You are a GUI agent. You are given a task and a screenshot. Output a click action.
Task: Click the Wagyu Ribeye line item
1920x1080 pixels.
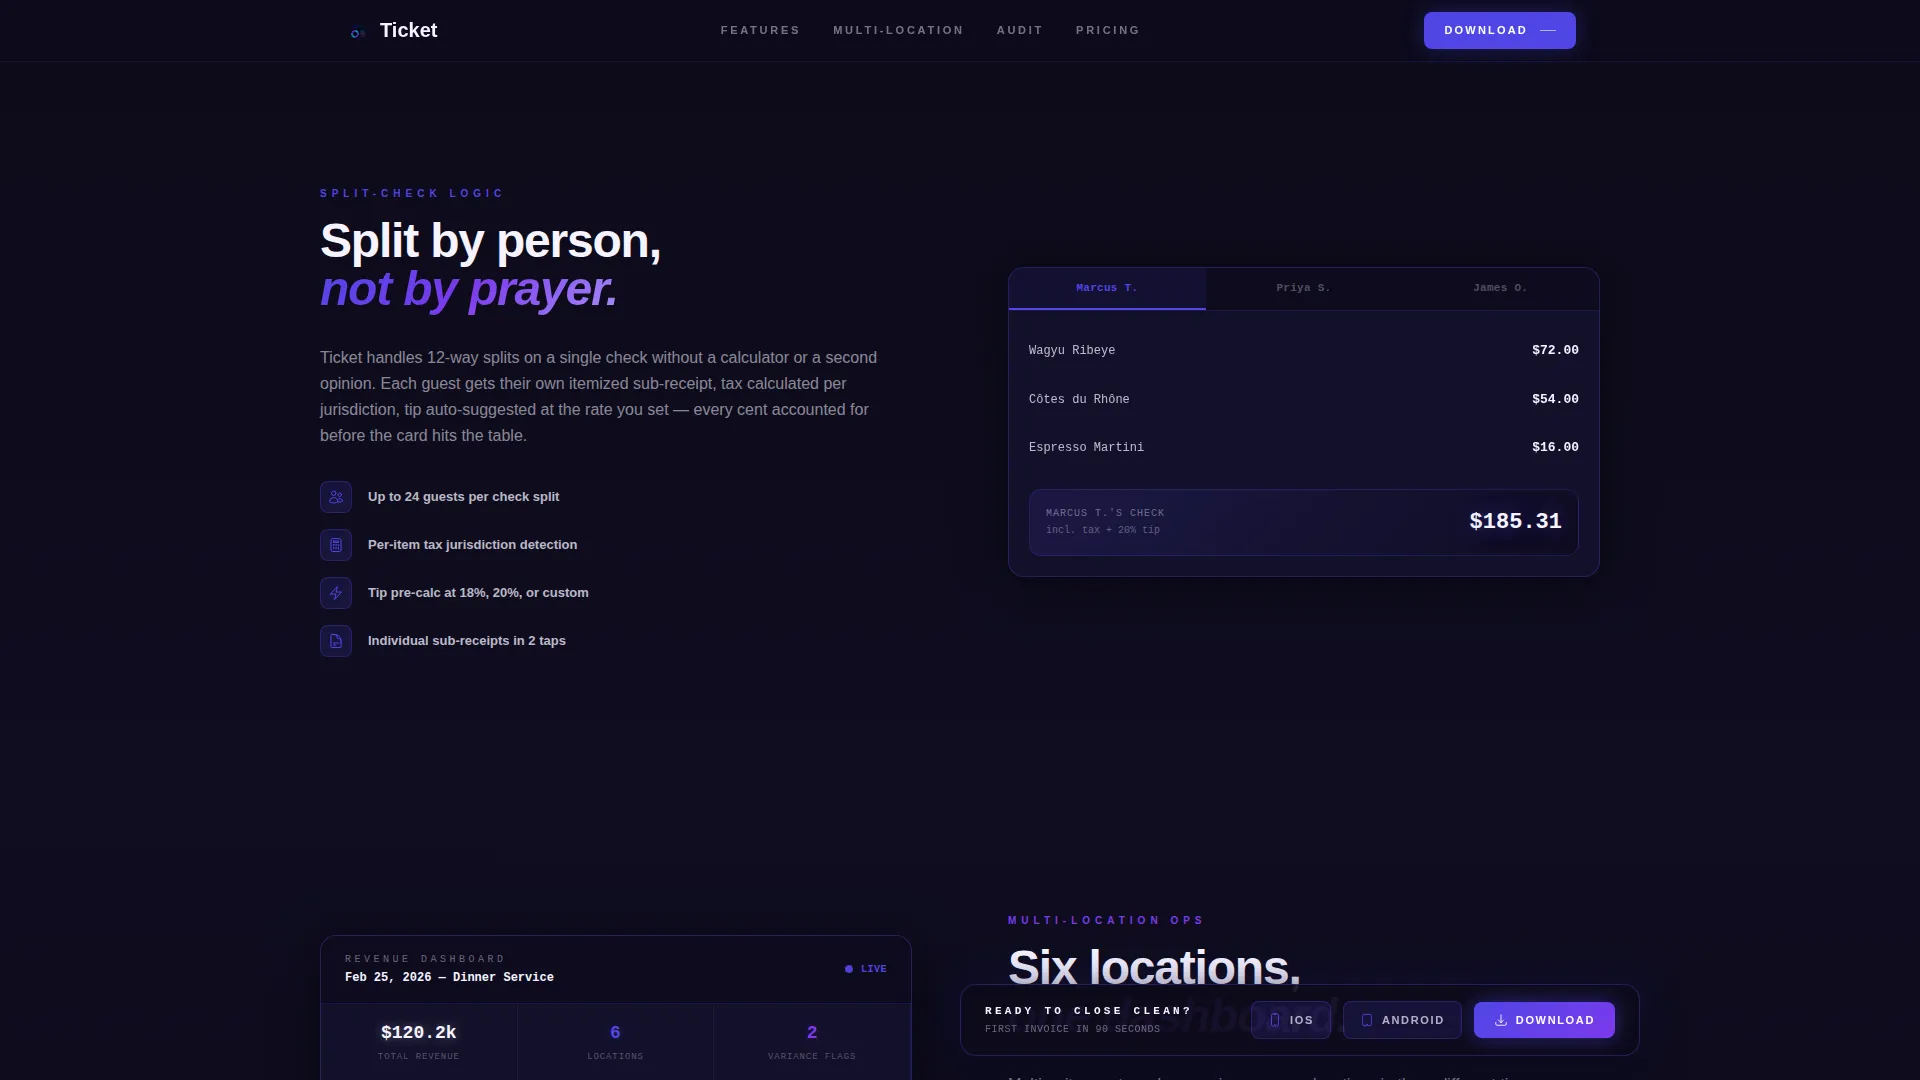(x=1303, y=350)
